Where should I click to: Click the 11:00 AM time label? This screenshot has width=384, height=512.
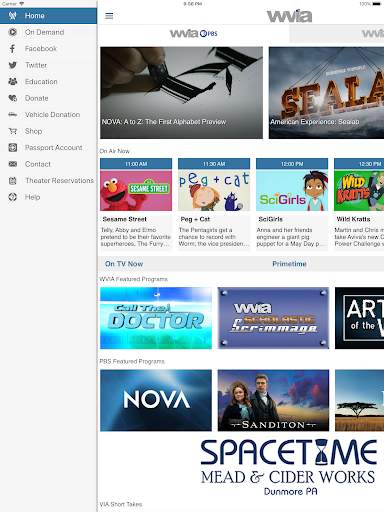tap(136, 164)
